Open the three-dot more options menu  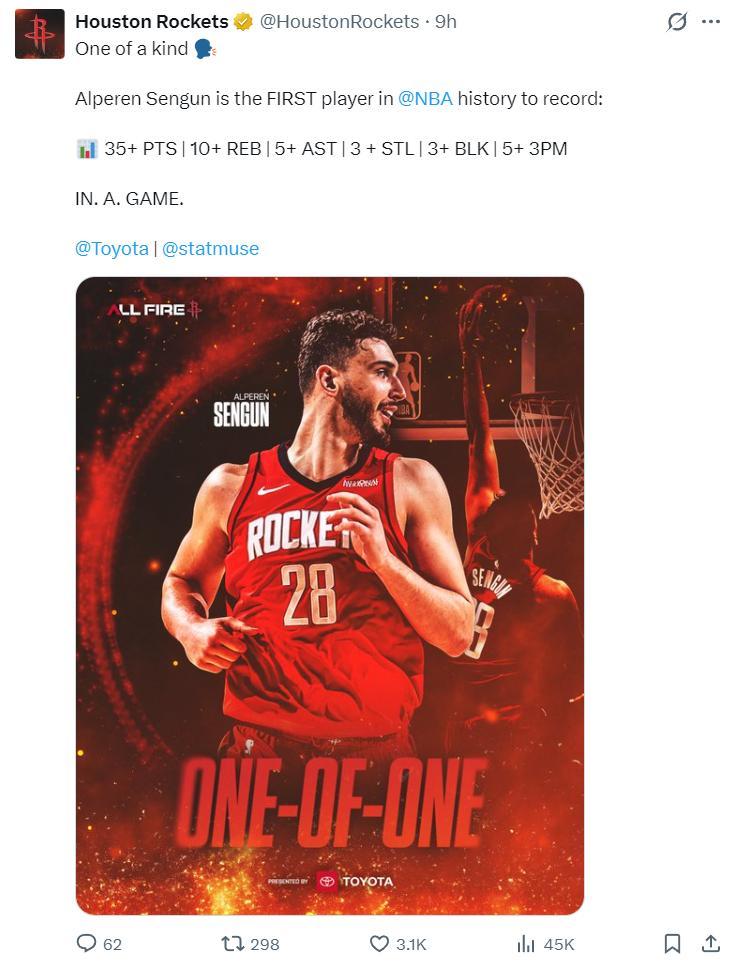point(711,22)
